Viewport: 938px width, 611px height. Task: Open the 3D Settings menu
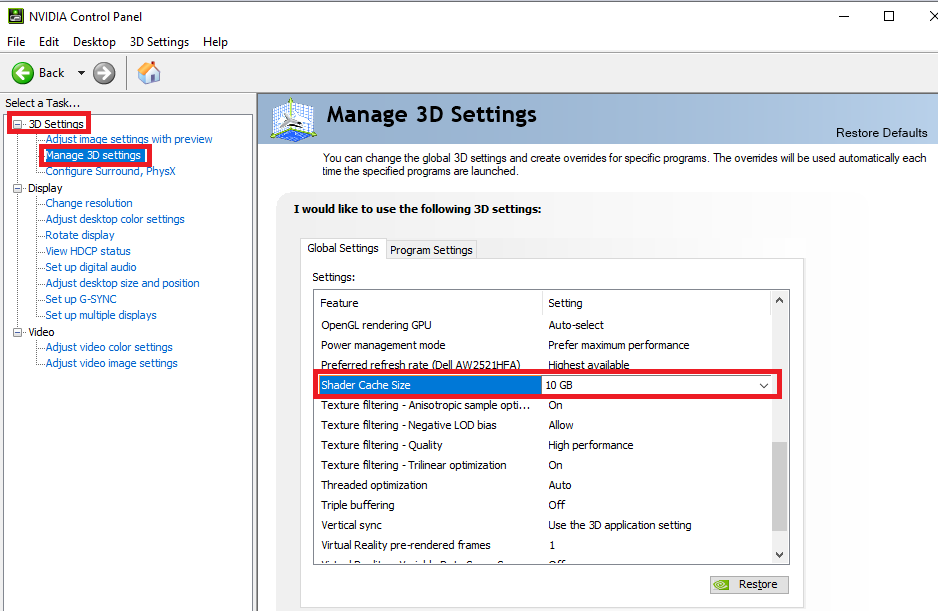159,42
